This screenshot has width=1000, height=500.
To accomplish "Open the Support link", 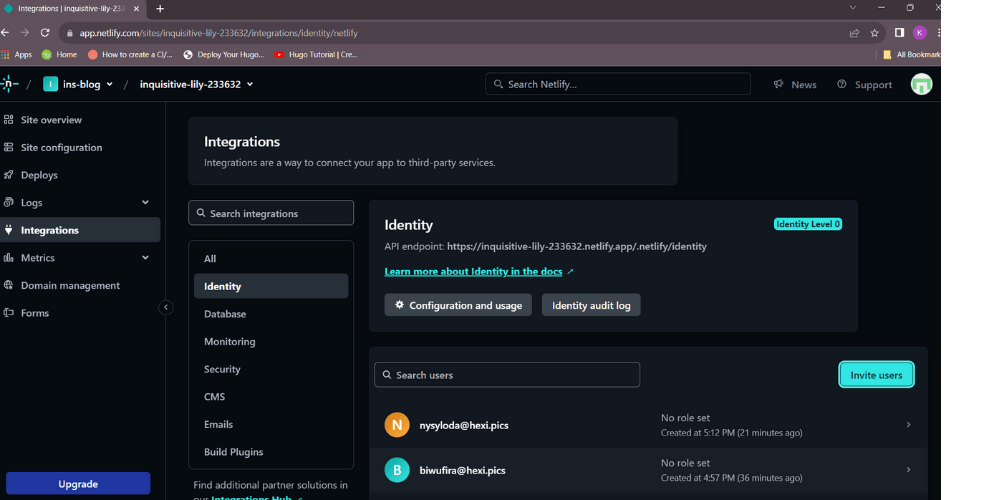I will pyautogui.click(x=864, y=84).
